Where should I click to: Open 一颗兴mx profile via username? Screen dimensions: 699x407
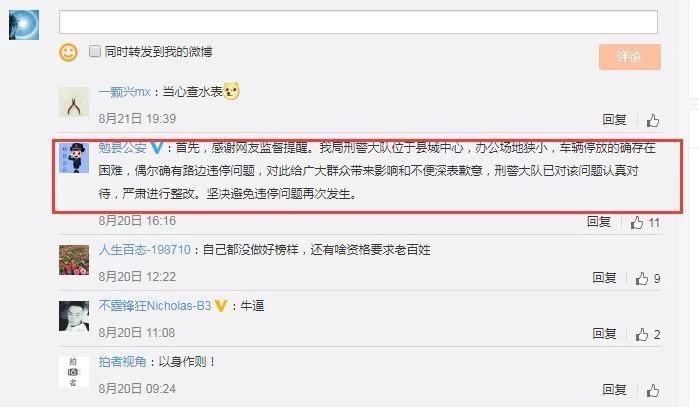point(124,92)
